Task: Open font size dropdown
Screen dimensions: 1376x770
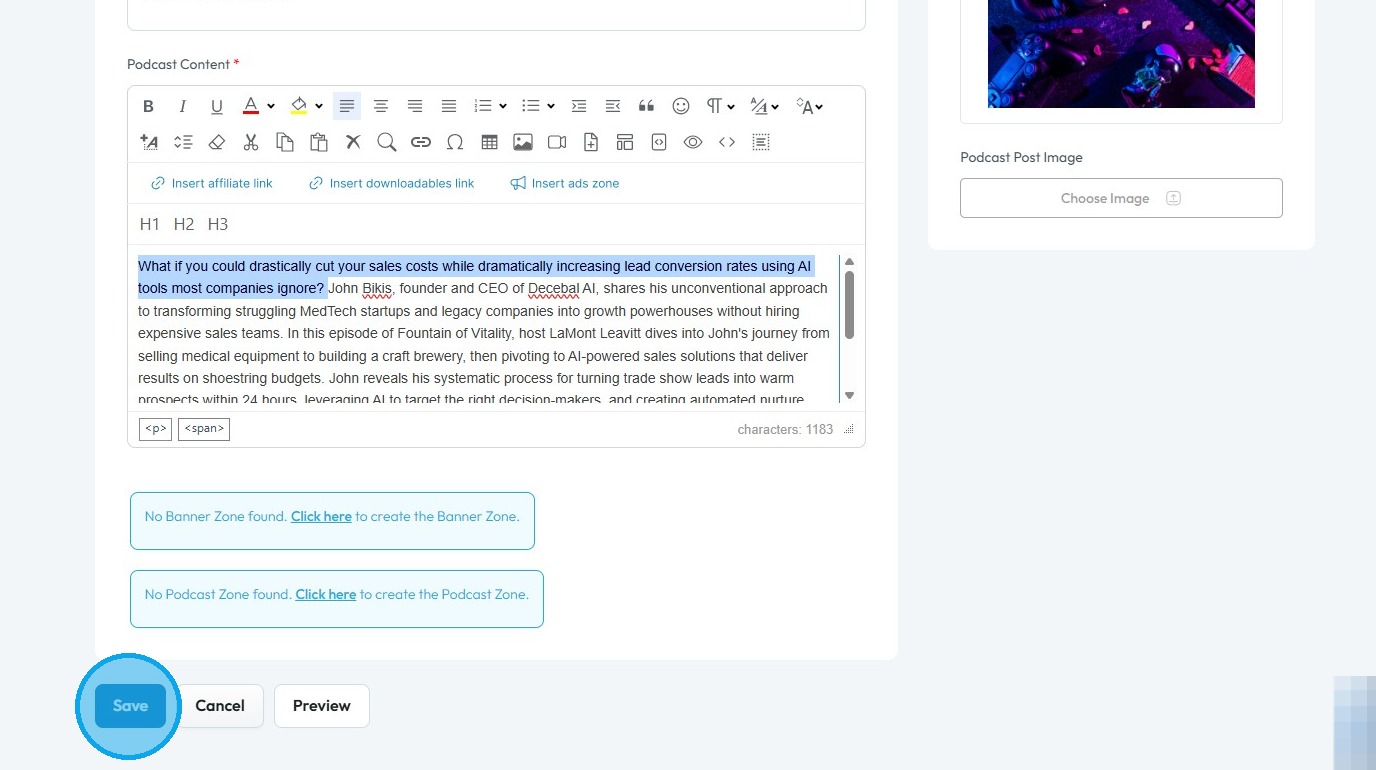Action: point(810,106)
